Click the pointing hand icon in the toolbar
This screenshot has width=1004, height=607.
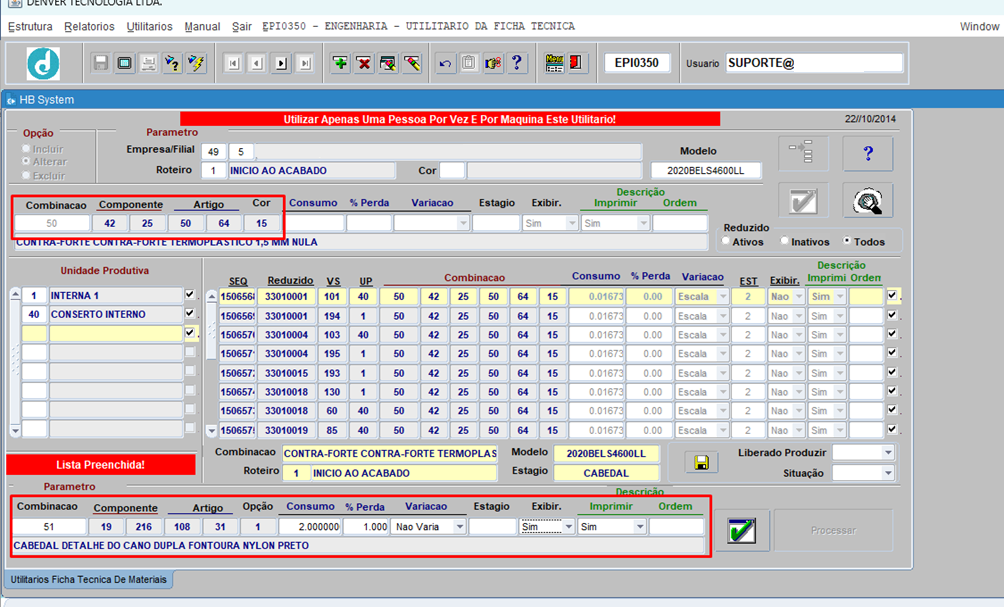point(493,63)
